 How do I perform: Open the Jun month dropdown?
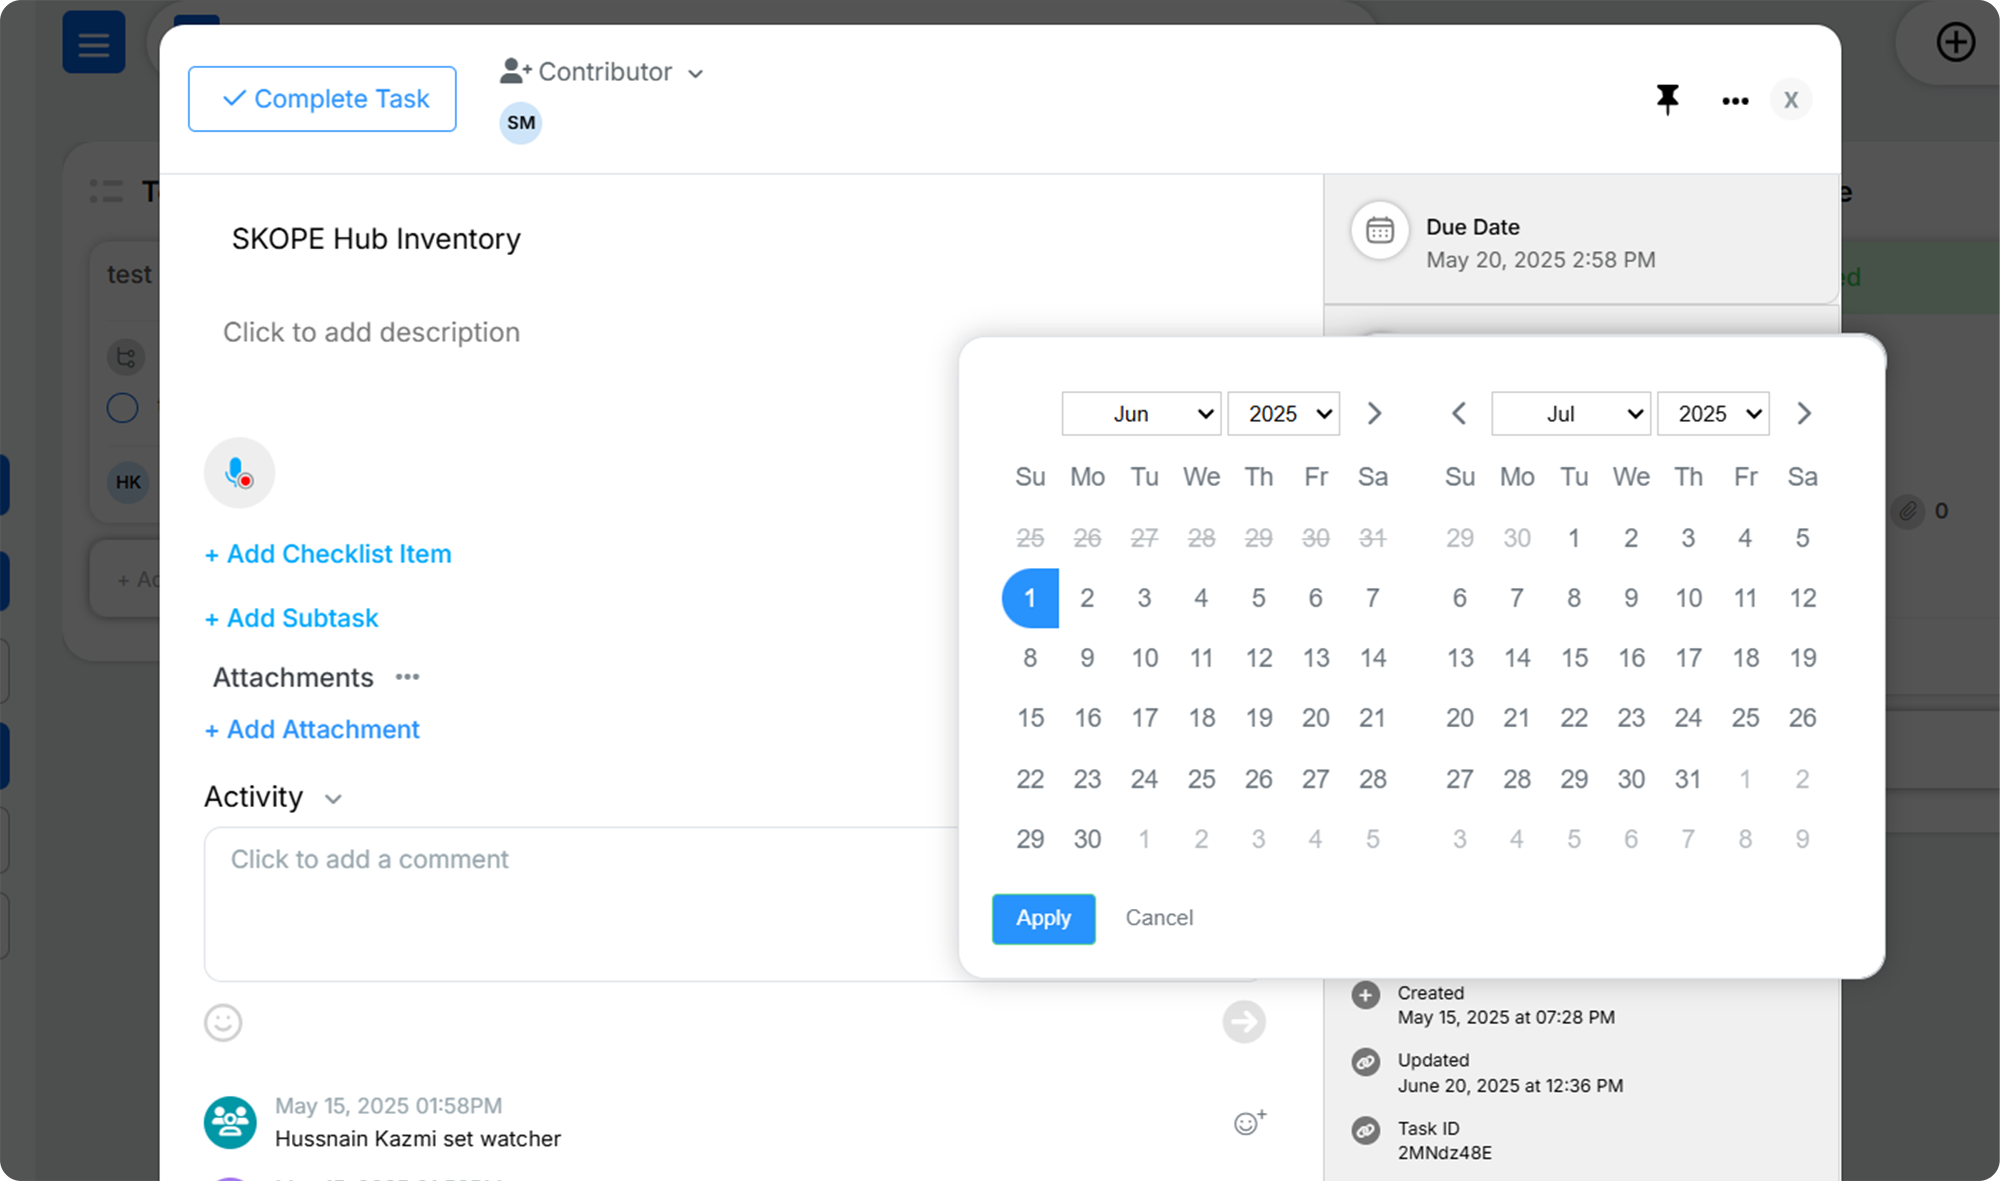1141,414
